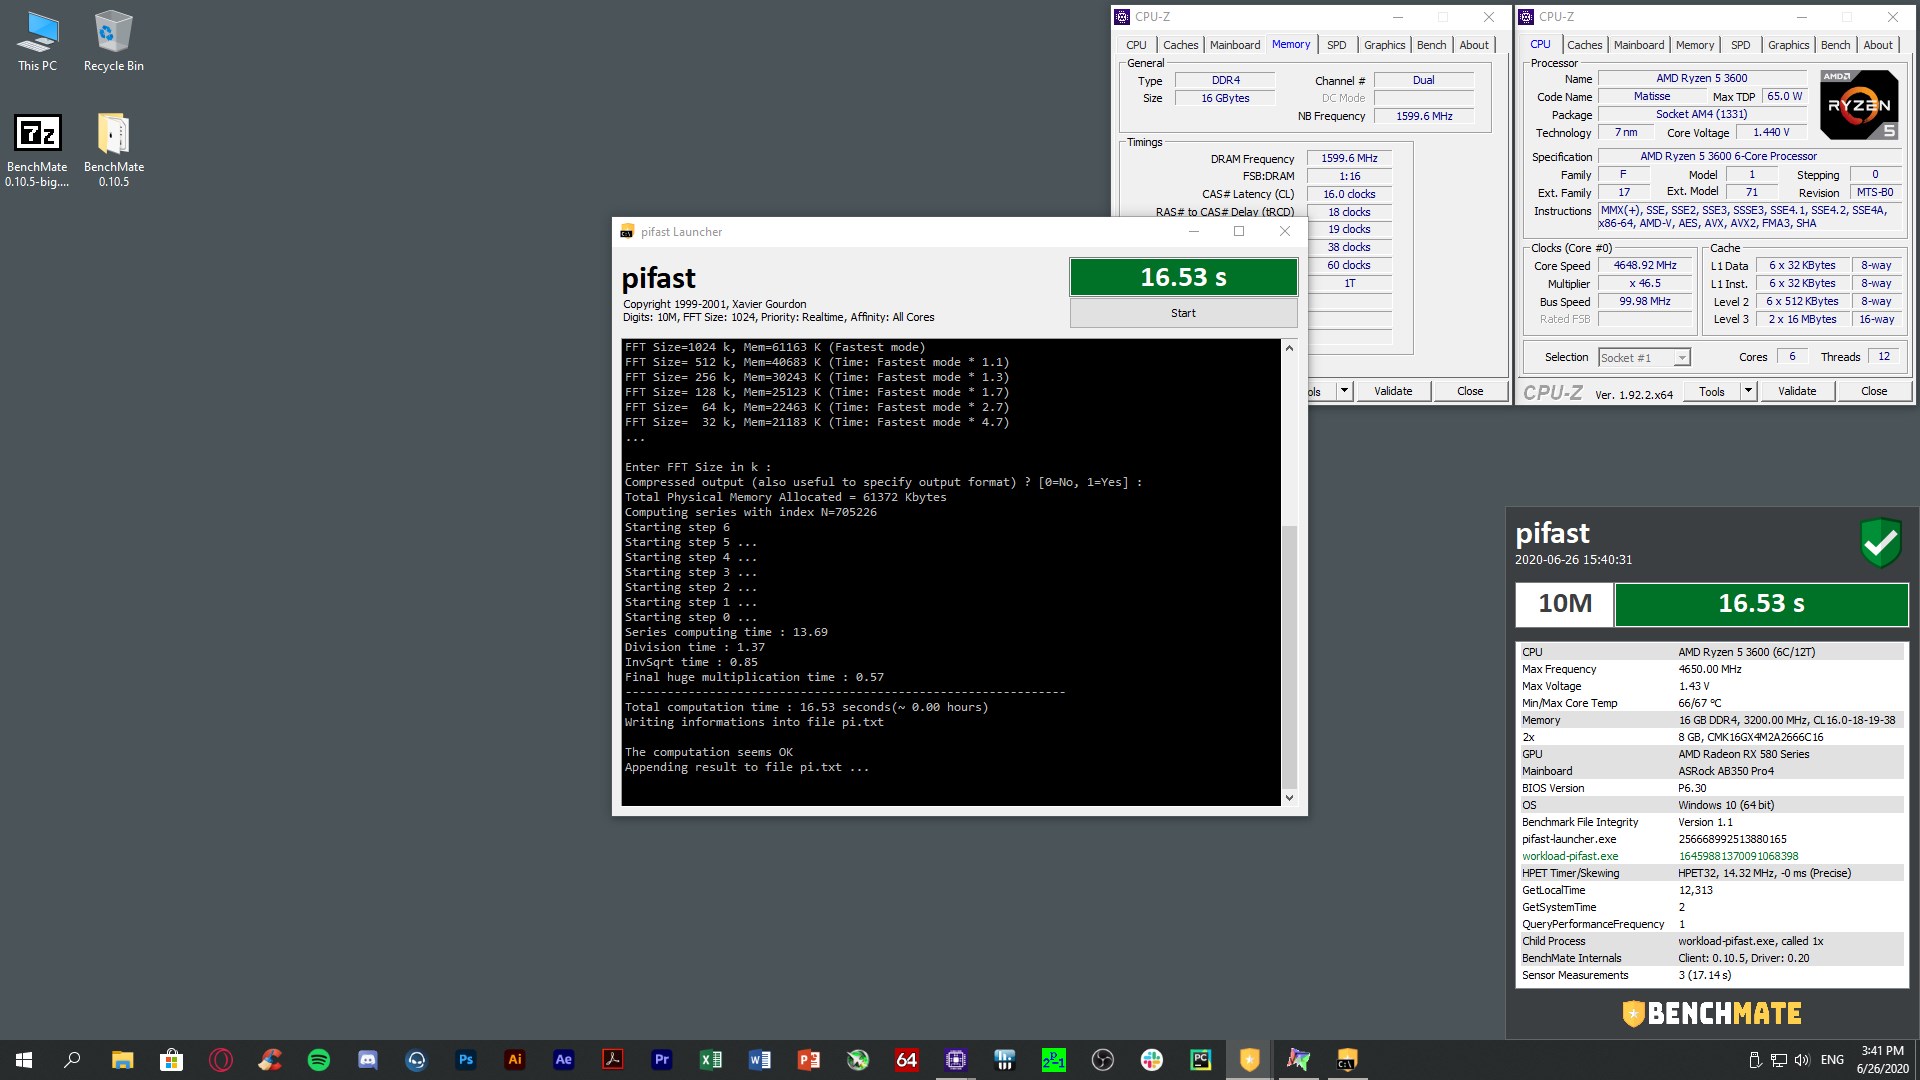Switch to BenchMate shield taskbar icon
The height and width of the screenshot is (1080, 1920).
tap(1249, 1060)
